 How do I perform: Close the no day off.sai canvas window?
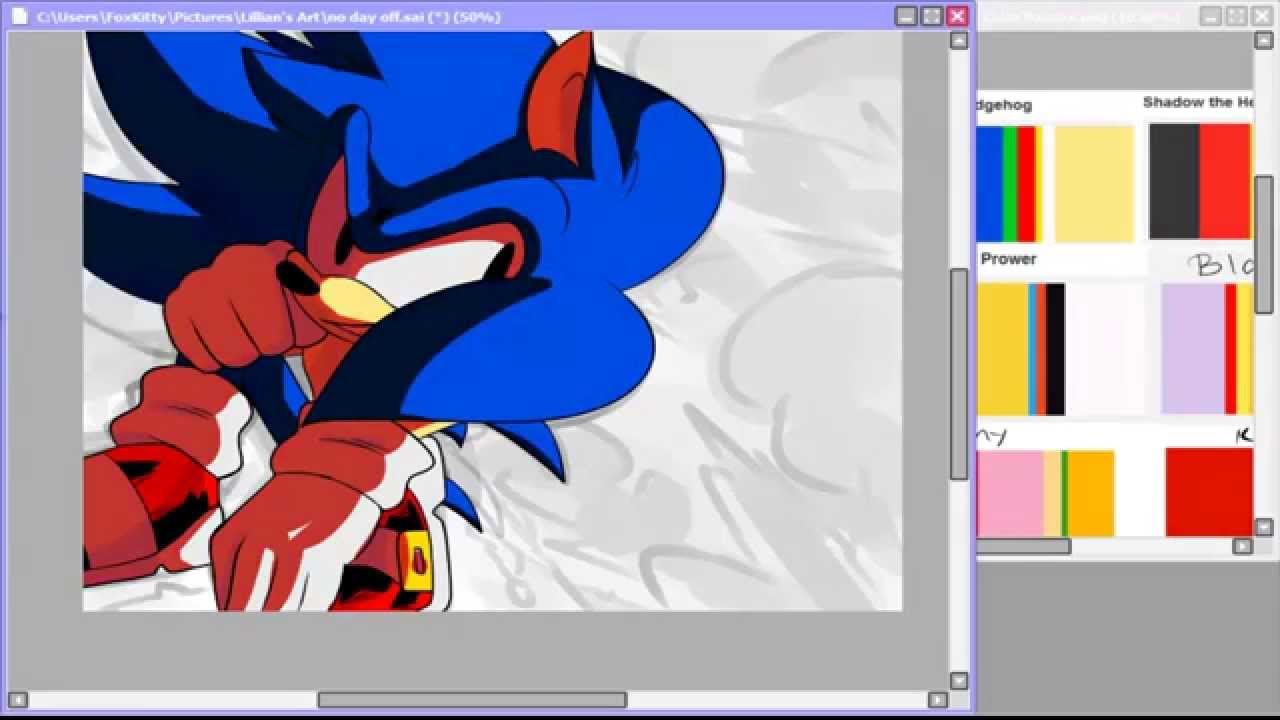click(958, 16)
